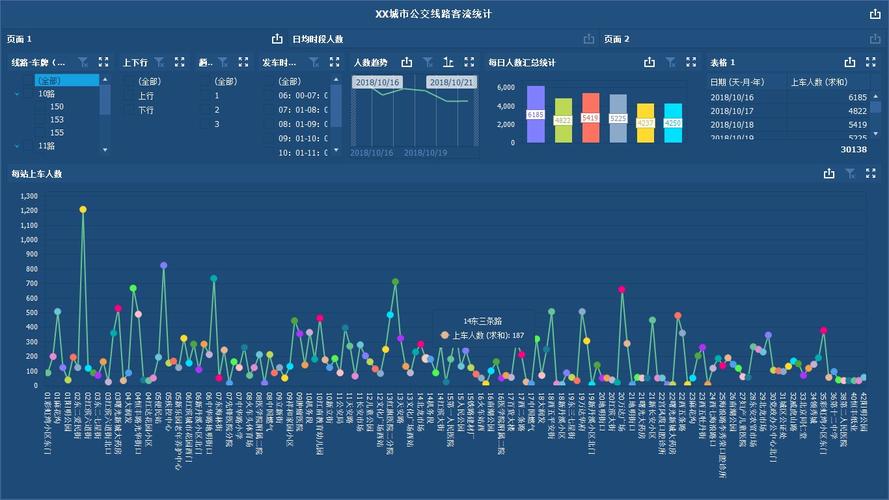Select plate 150 under 10路

tap(57, 107)
